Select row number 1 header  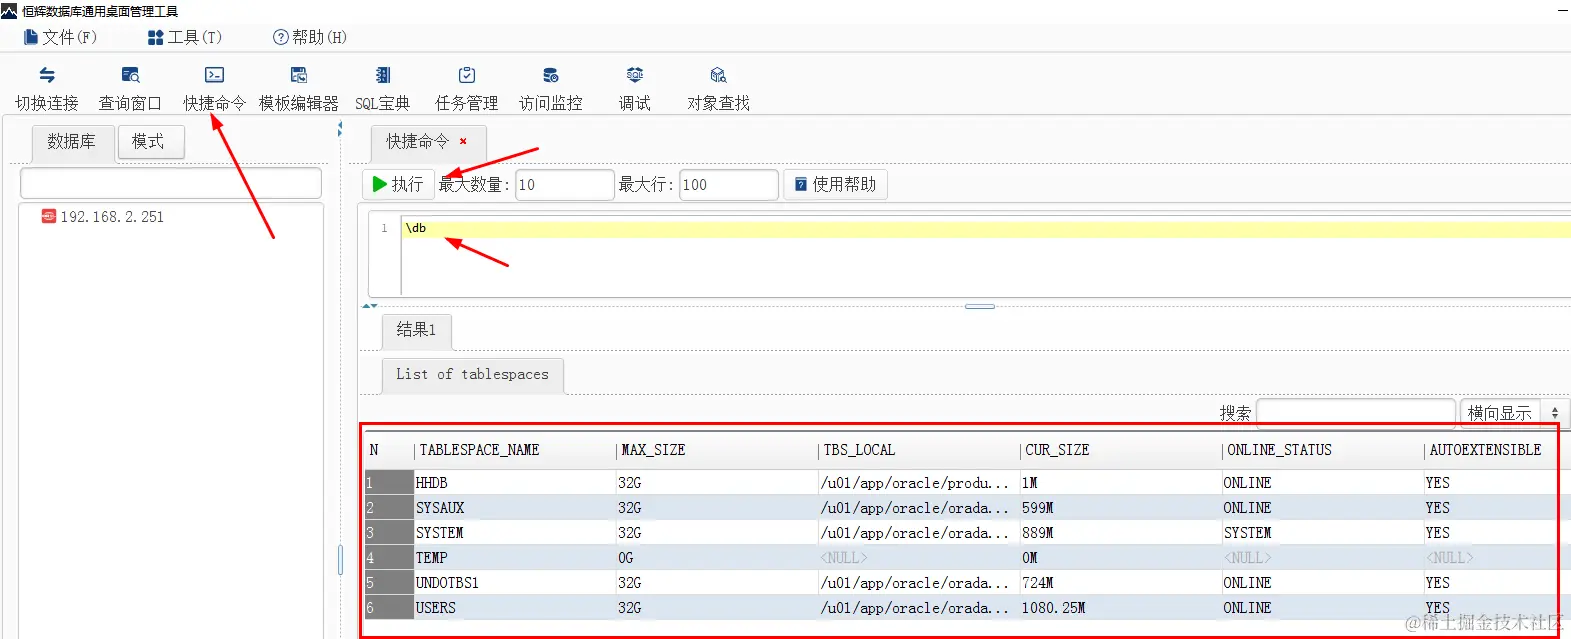(x=389, y=483)
